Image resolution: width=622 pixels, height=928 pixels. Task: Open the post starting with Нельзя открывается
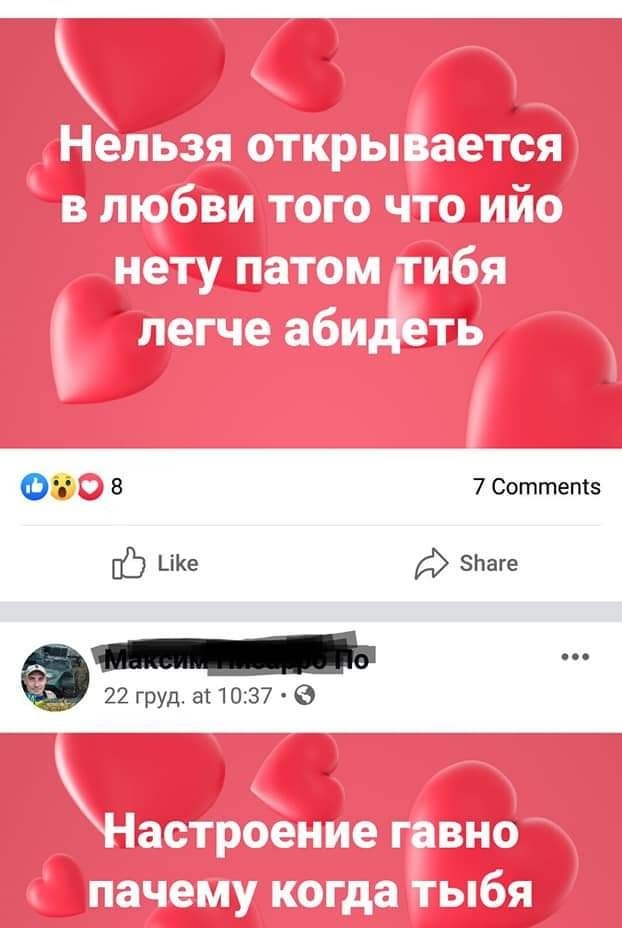[x=311, y=234]
